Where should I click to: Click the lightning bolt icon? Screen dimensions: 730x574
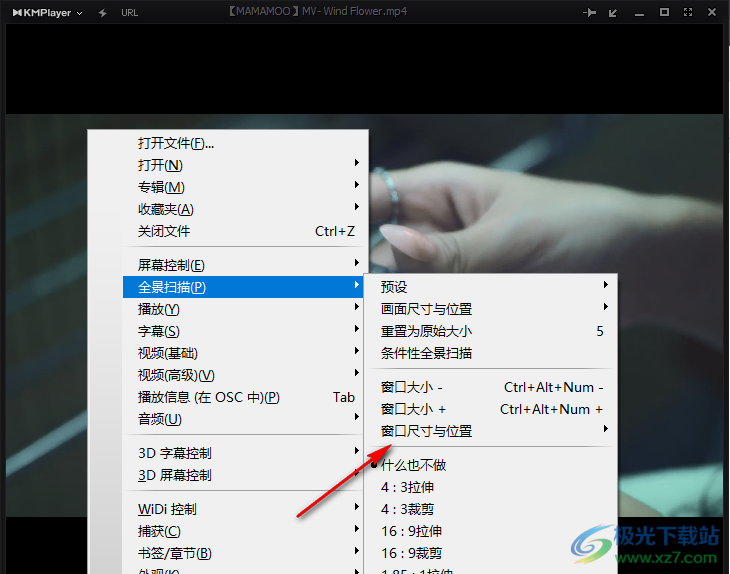(102, 13)
